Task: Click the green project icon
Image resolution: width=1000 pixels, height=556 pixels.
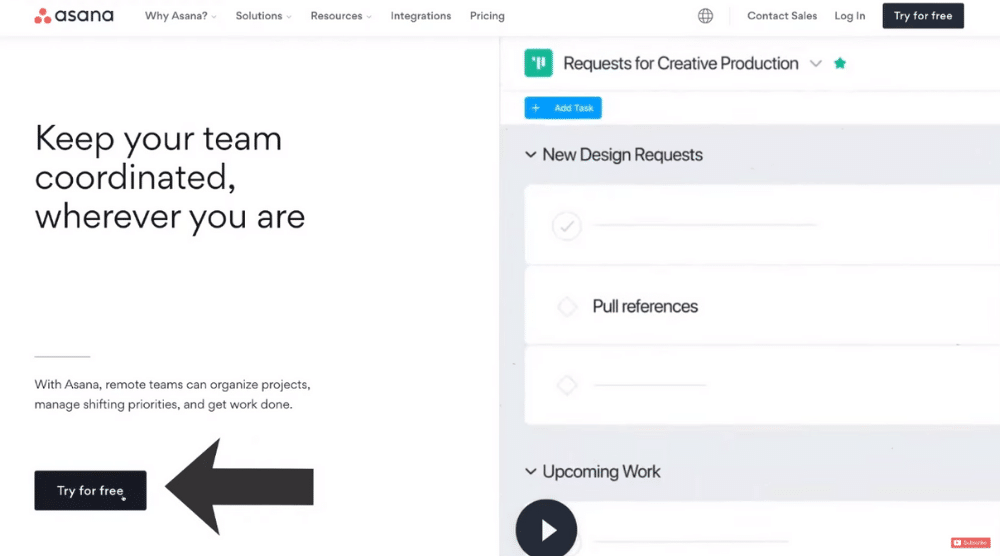Action: click(x=538, y=63)
